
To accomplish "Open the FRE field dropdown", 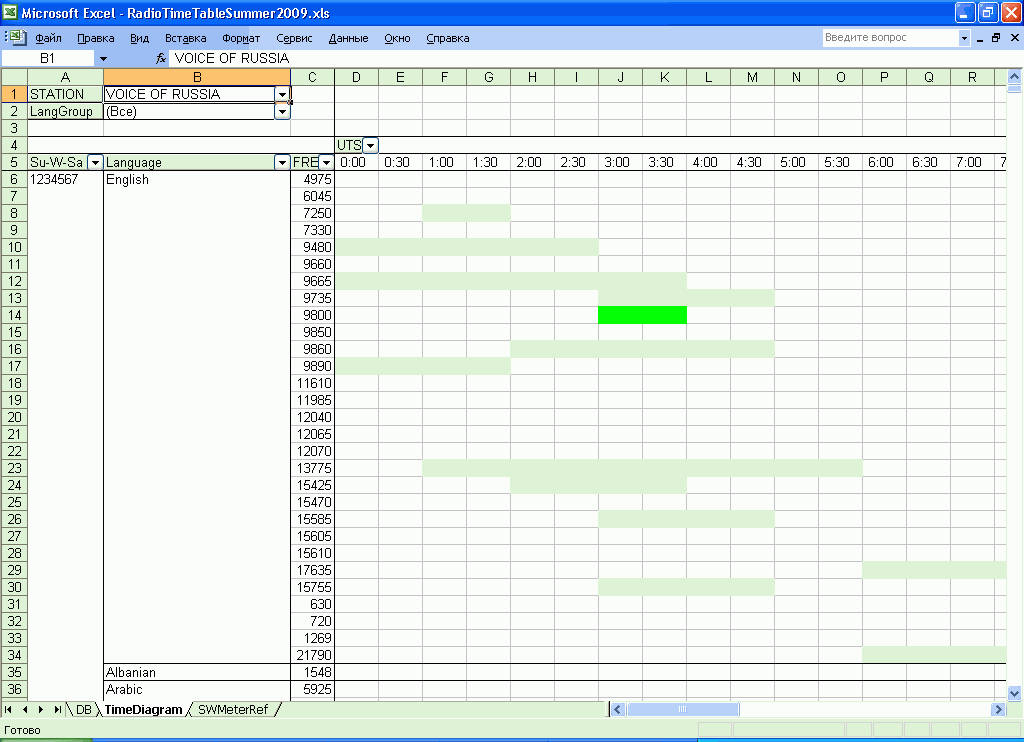I will pyautogui.click(x=326, y=162).
